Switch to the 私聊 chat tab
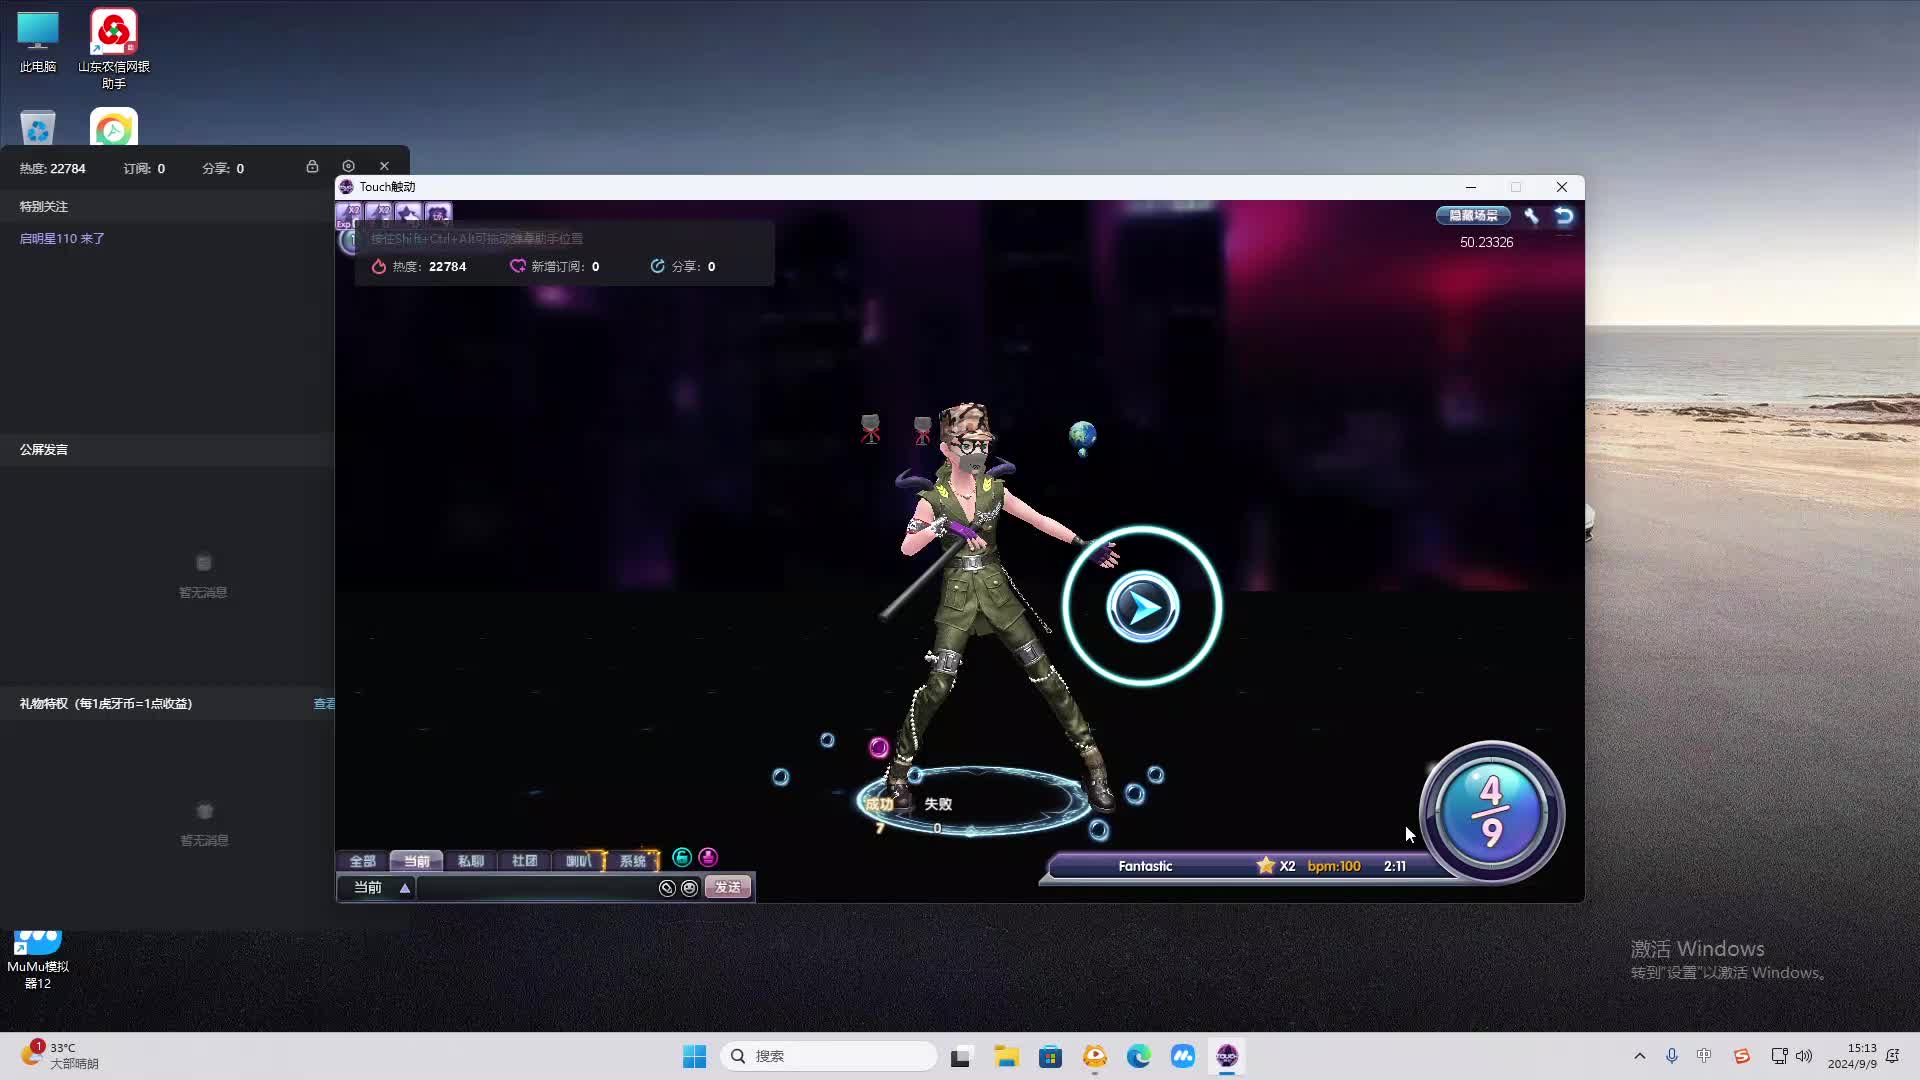This screenshot has height=1080, width=1920. [x=470, y=861]
